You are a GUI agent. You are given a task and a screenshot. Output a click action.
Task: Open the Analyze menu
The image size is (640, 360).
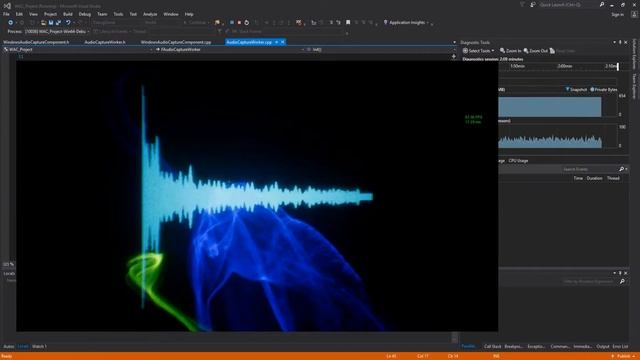coord(150,14)
